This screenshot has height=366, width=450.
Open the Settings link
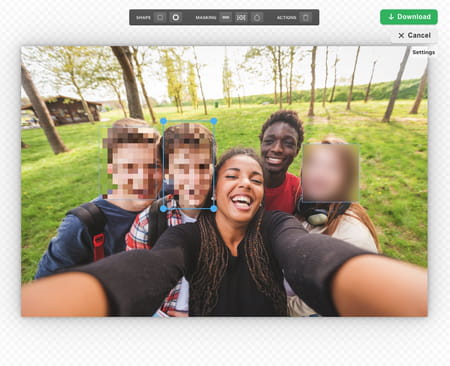[423, 52]
